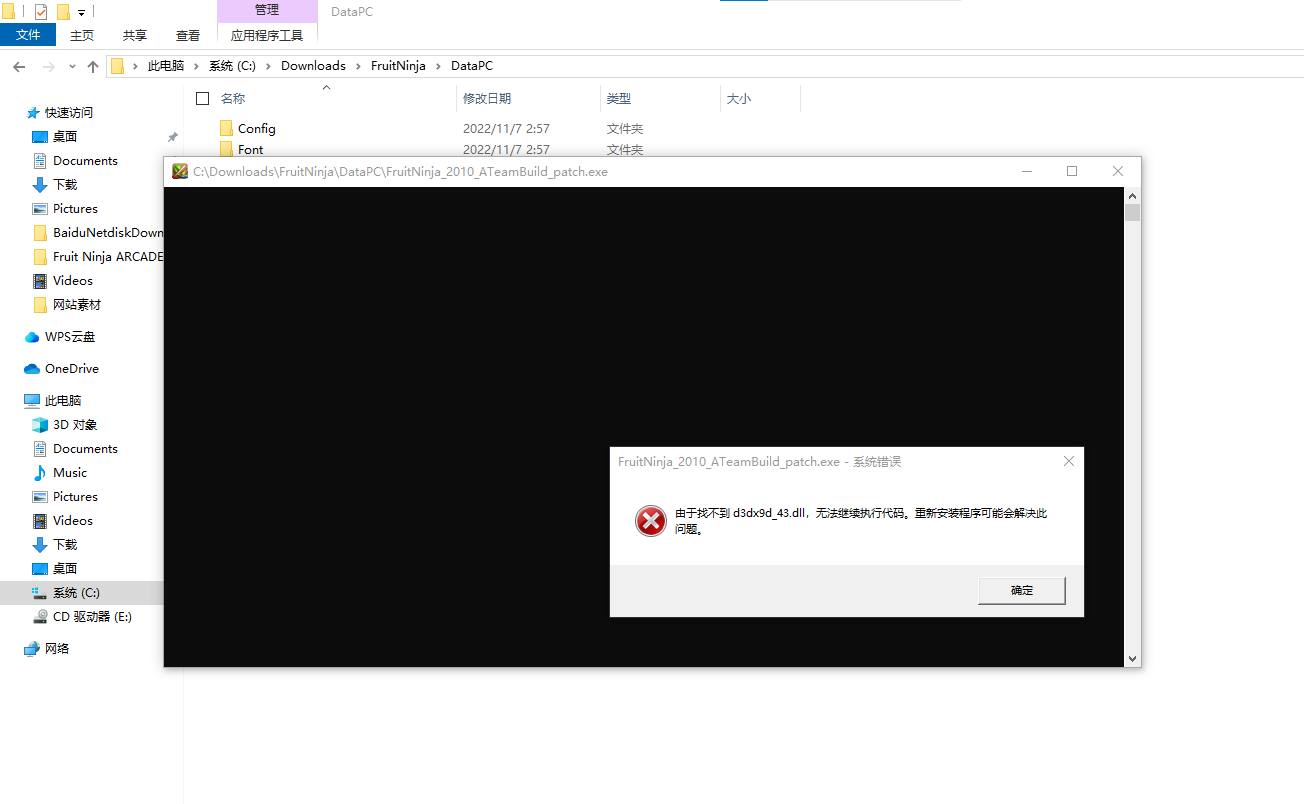This screenshot has height=804, width=1304.
Task: Open the 文件 menu in Explorer
Action: (28, 35)
